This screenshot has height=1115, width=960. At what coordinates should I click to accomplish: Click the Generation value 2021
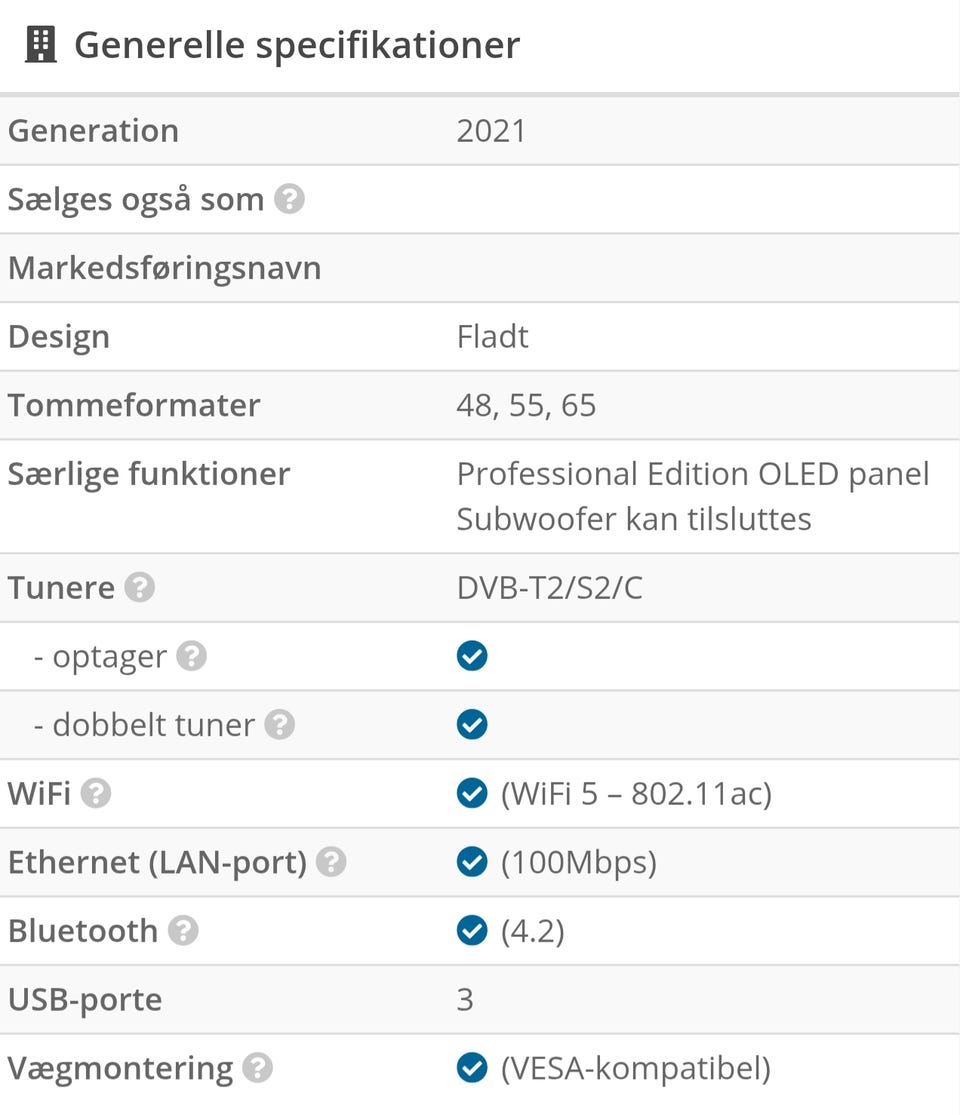[x=491, y=131]
